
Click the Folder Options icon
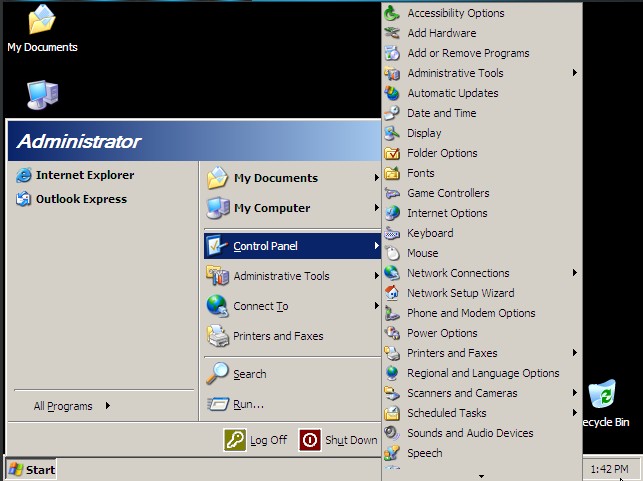click(392, 153)
